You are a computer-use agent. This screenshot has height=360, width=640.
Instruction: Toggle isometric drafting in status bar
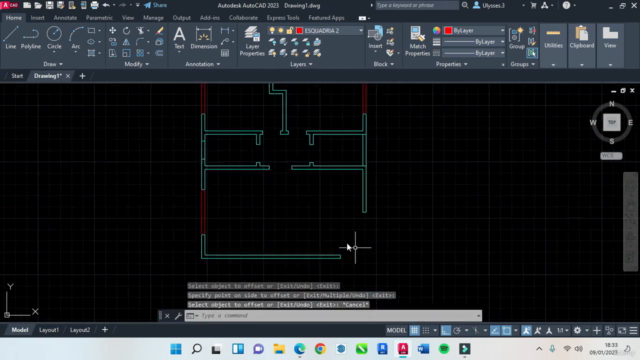(476, 330)
